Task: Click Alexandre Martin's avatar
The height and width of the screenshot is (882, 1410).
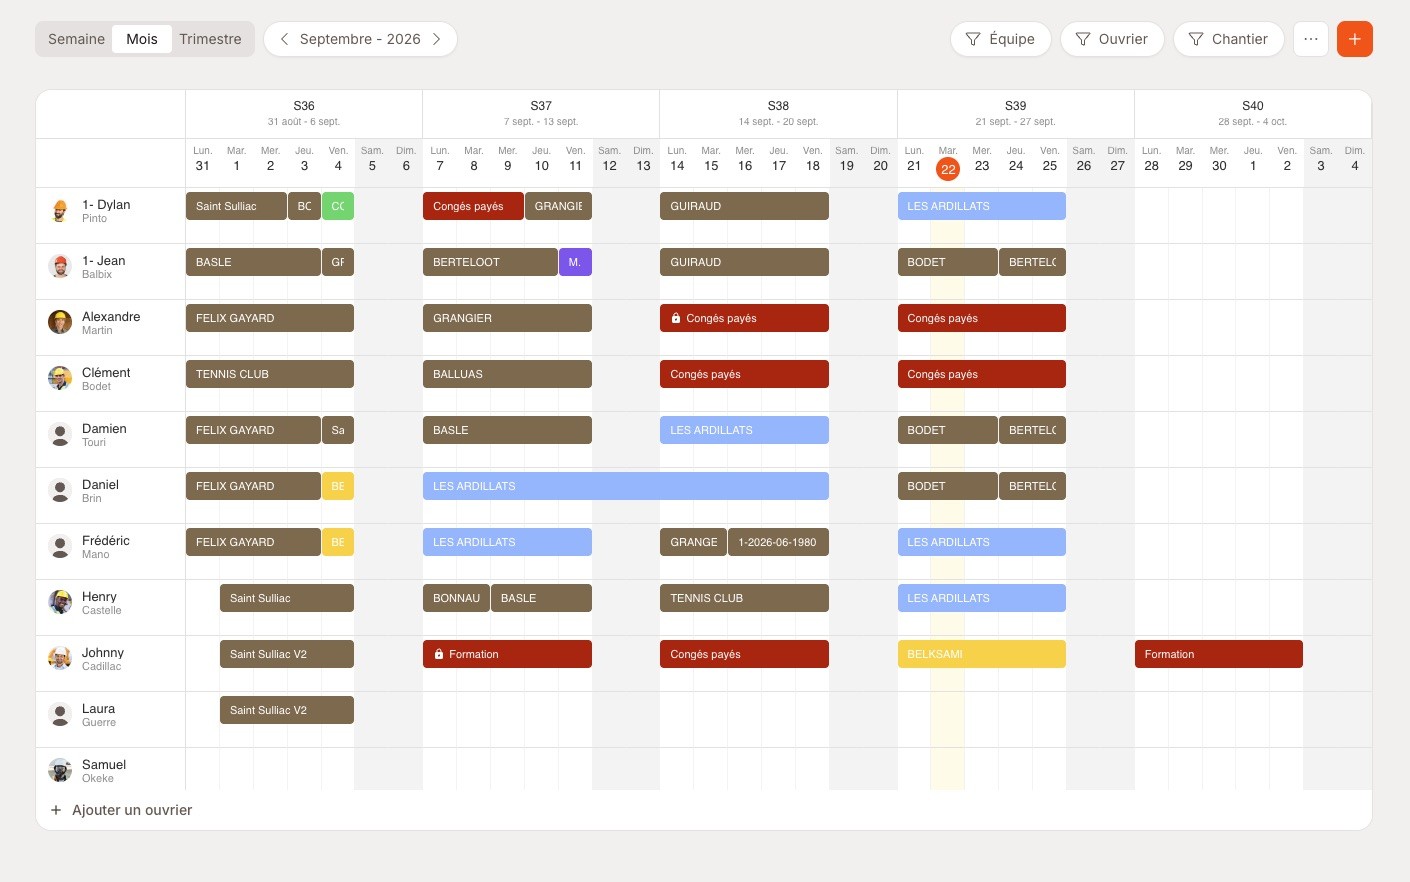Action: coord(60,322)
